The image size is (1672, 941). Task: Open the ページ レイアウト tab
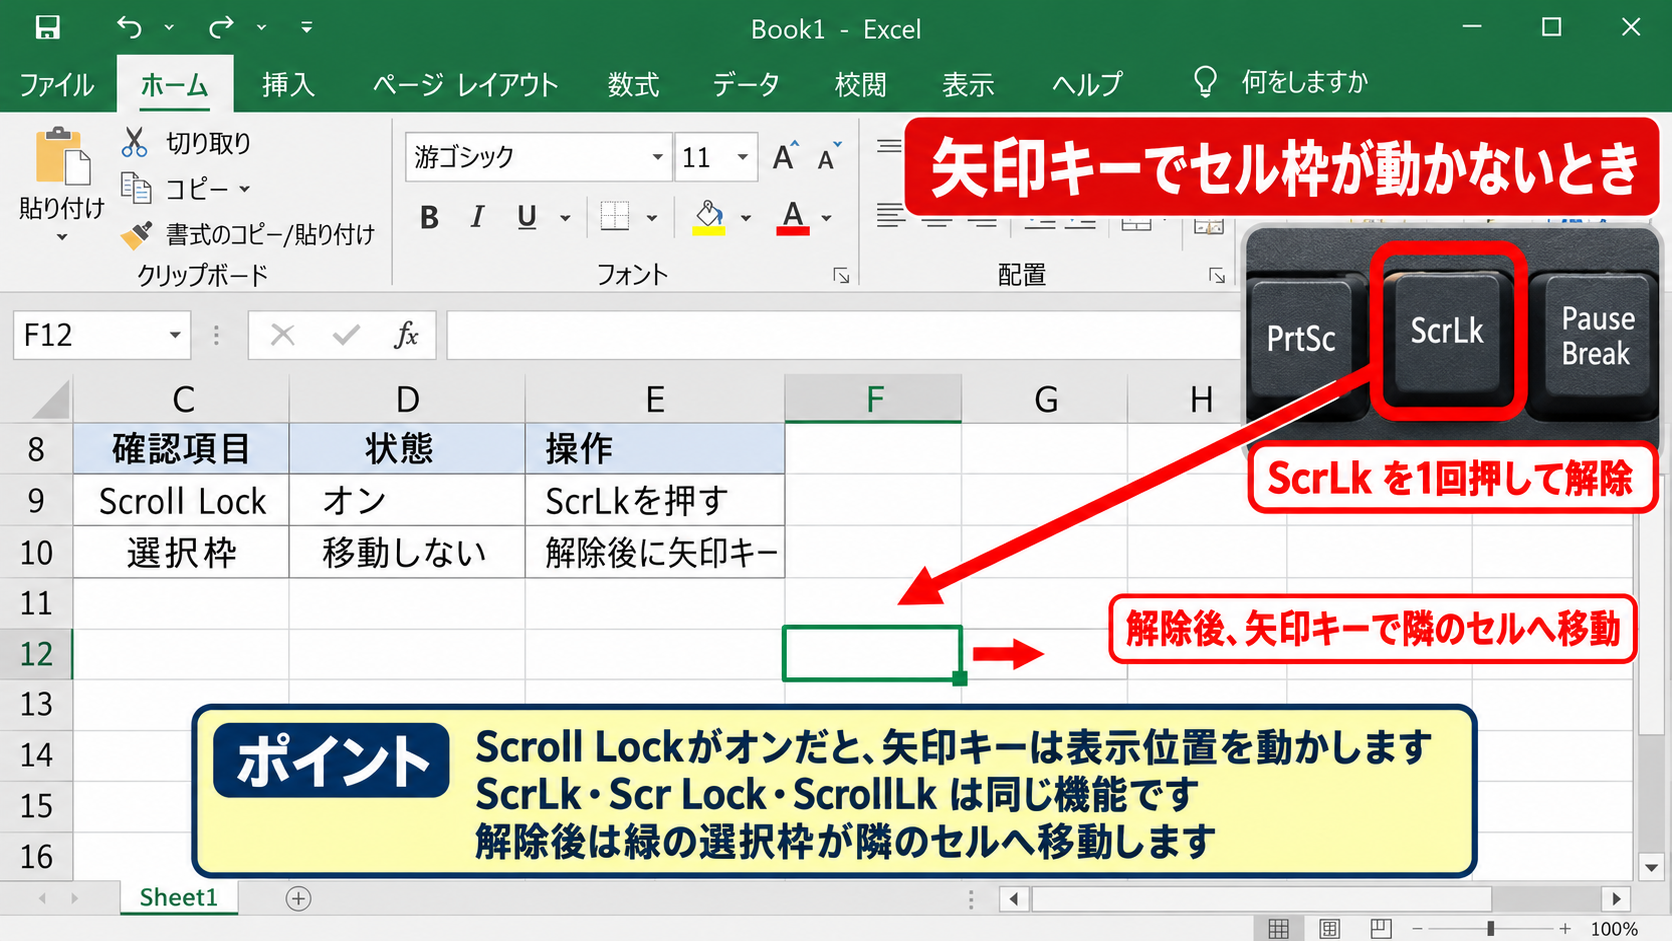pyautogui.click(x=465, y=84)
